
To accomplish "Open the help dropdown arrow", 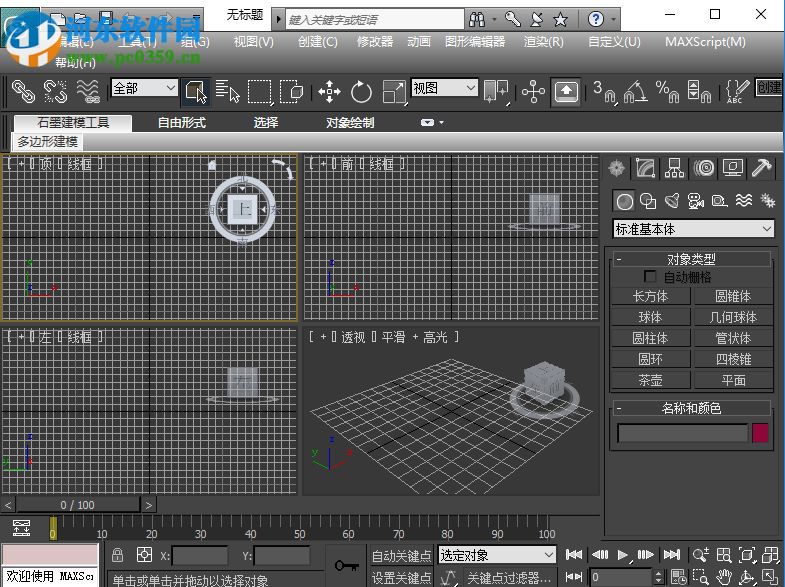I will [x=613, y=20].
